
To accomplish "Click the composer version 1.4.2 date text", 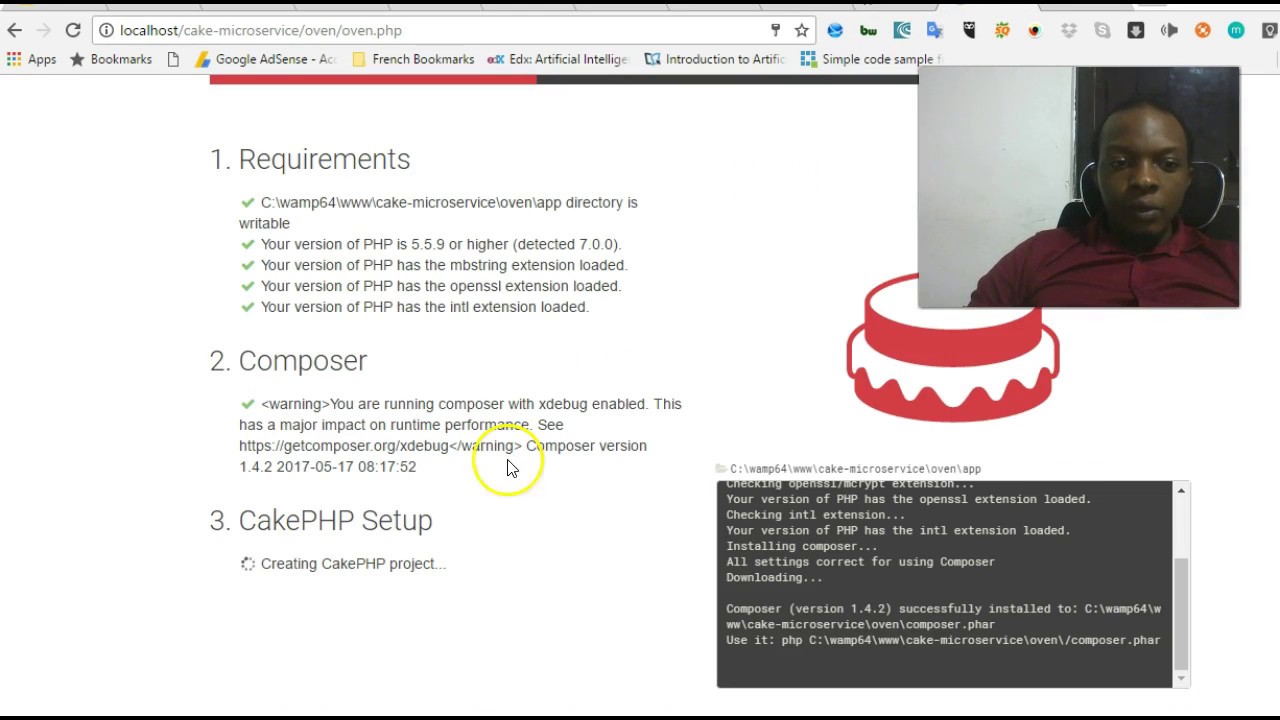I will (328, 467).
